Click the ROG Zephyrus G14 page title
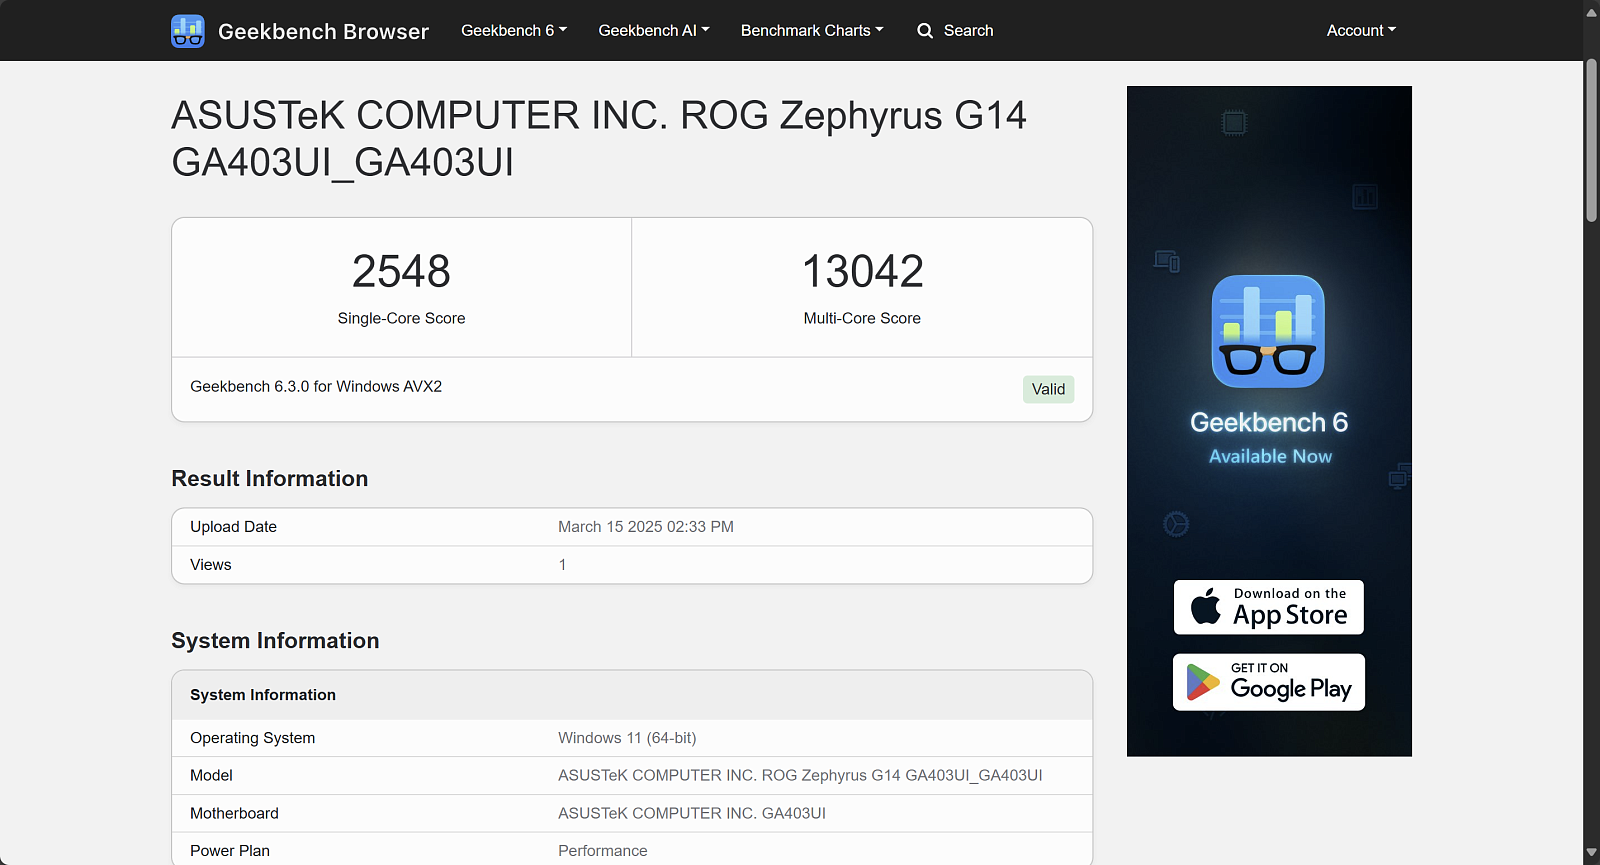1600x865 pixels. (599, 138)
